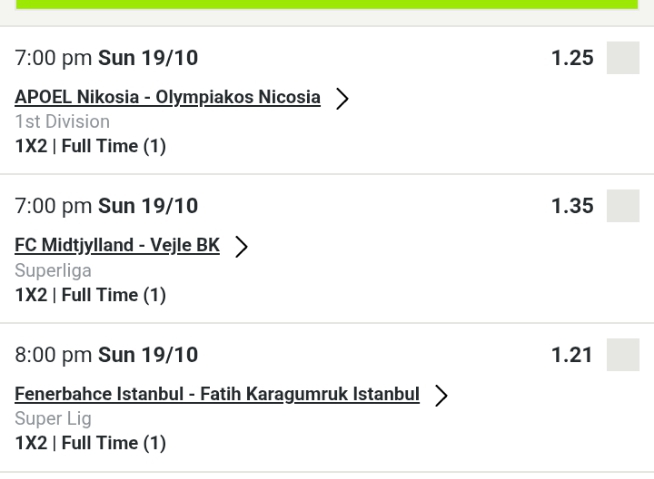654x479 pixels.
Task: Click the 1.35 odds value
Action: [572, 207]
